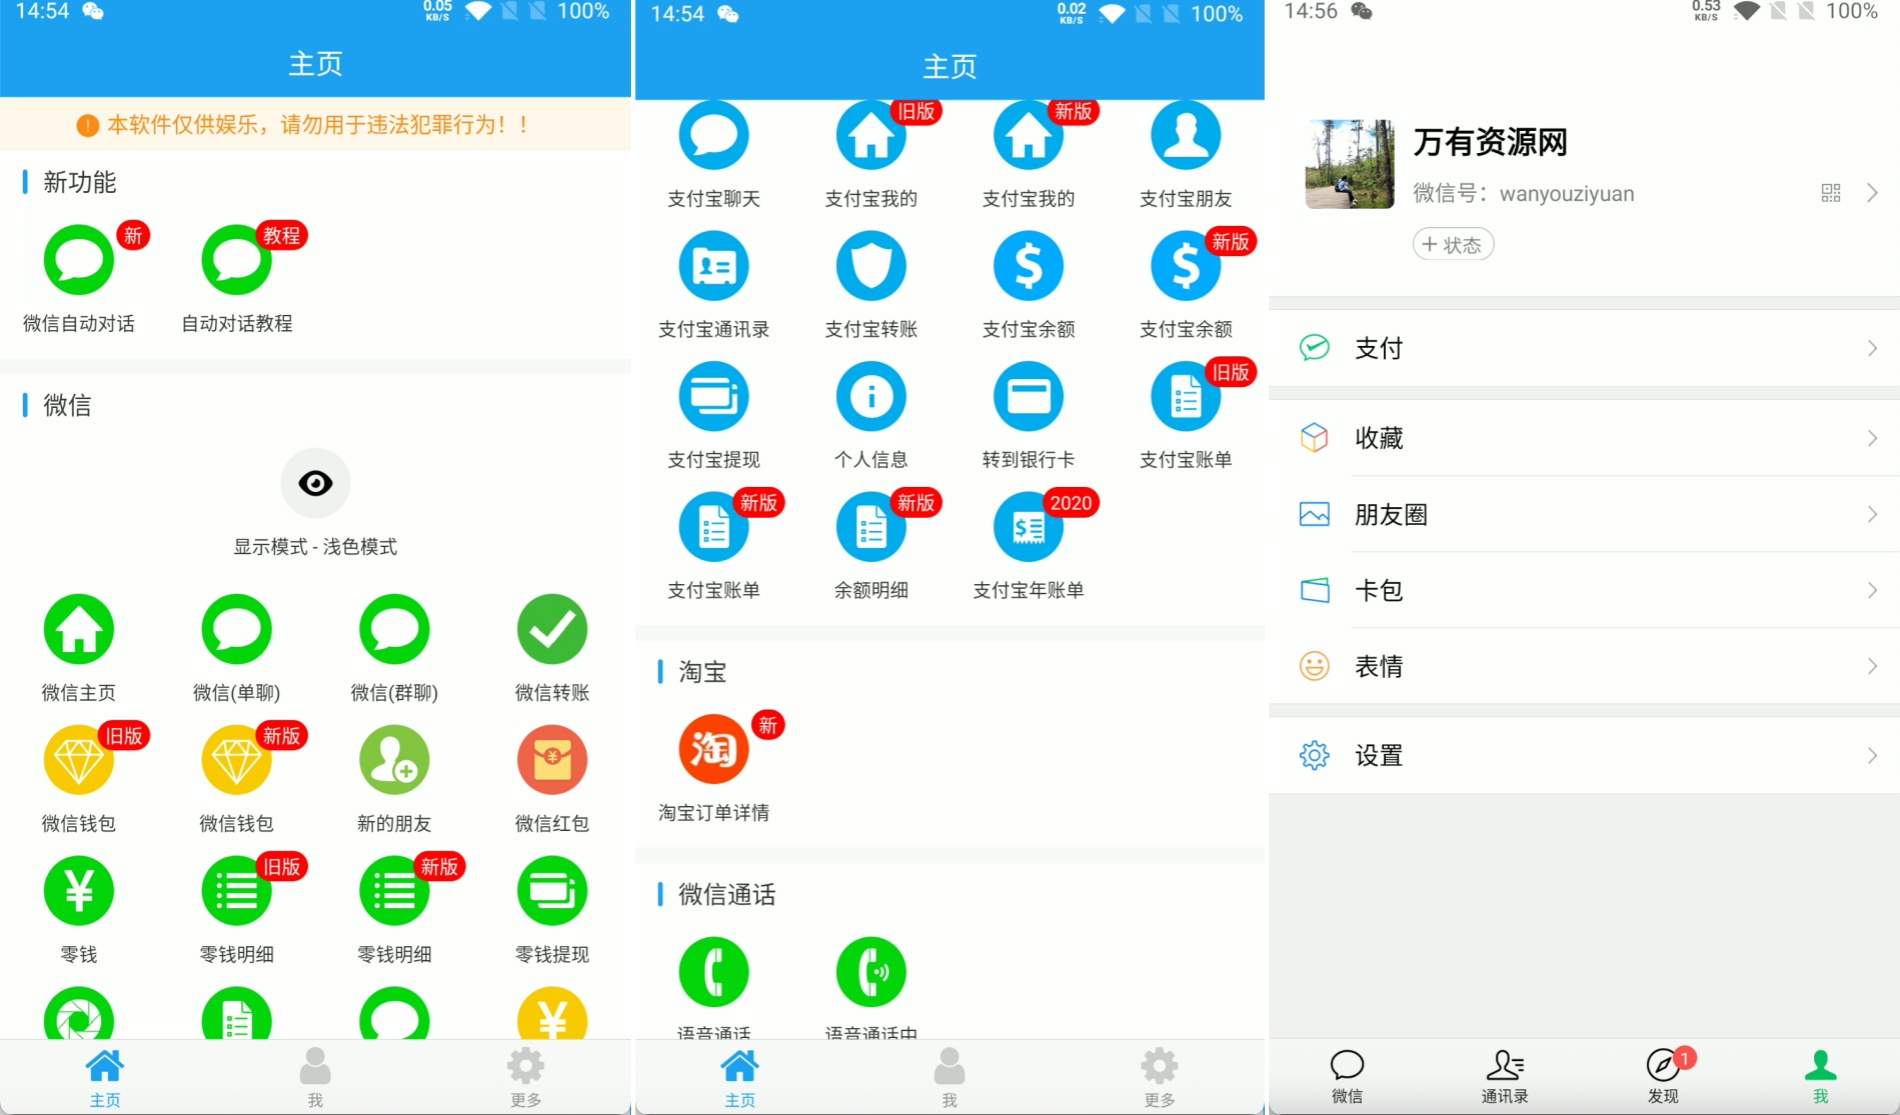Add a status via the 状态 button

[1452, 244]
